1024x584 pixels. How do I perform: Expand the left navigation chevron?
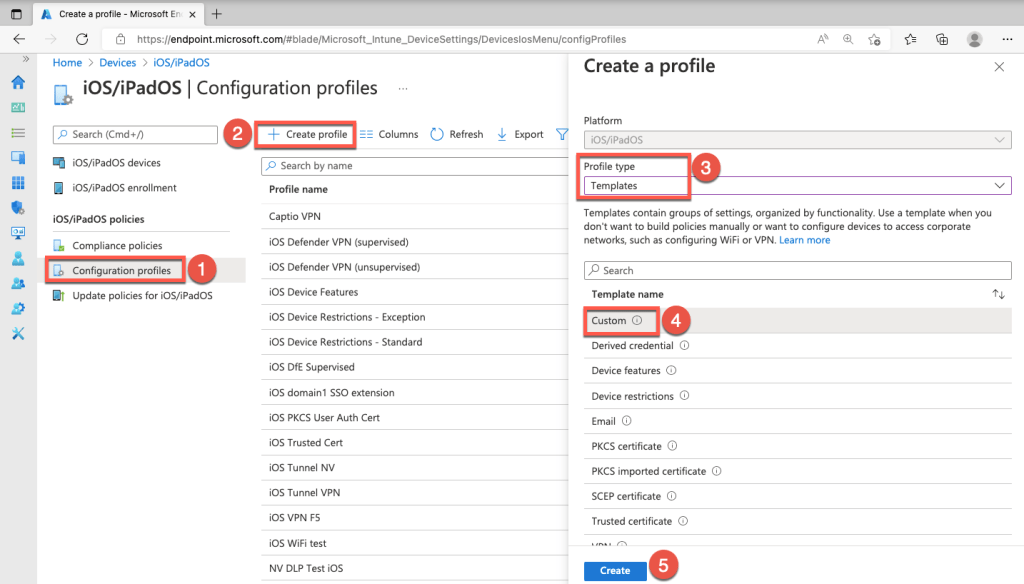point(17,60)
